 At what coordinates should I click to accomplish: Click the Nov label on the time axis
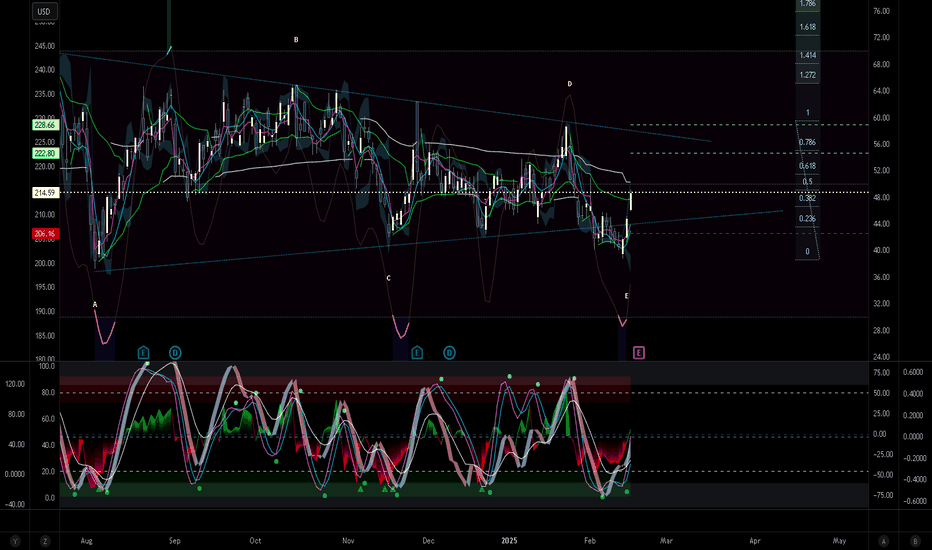348,540
